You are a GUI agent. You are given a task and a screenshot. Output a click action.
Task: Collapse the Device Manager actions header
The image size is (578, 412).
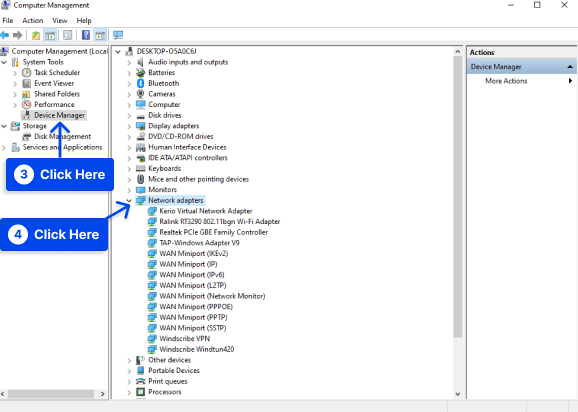(570, 67)
